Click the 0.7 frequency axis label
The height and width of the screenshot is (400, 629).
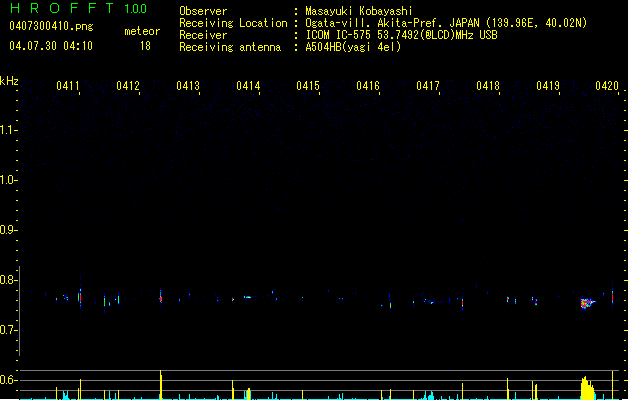(7, 330)
